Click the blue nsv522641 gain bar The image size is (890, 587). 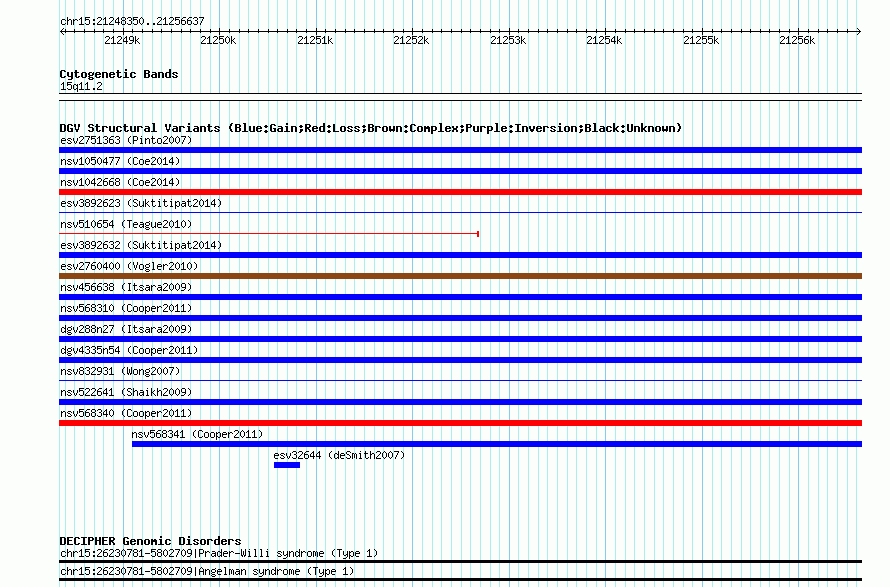(460, 402)
